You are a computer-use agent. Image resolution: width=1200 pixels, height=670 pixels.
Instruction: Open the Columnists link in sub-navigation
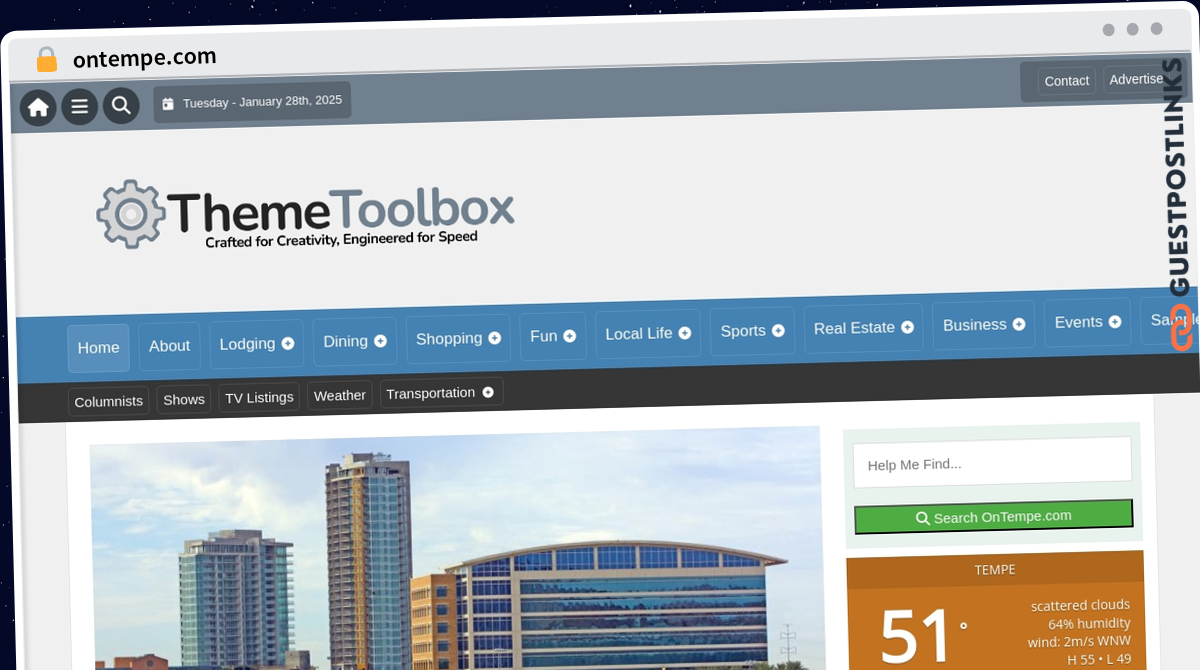coord(108,401)
